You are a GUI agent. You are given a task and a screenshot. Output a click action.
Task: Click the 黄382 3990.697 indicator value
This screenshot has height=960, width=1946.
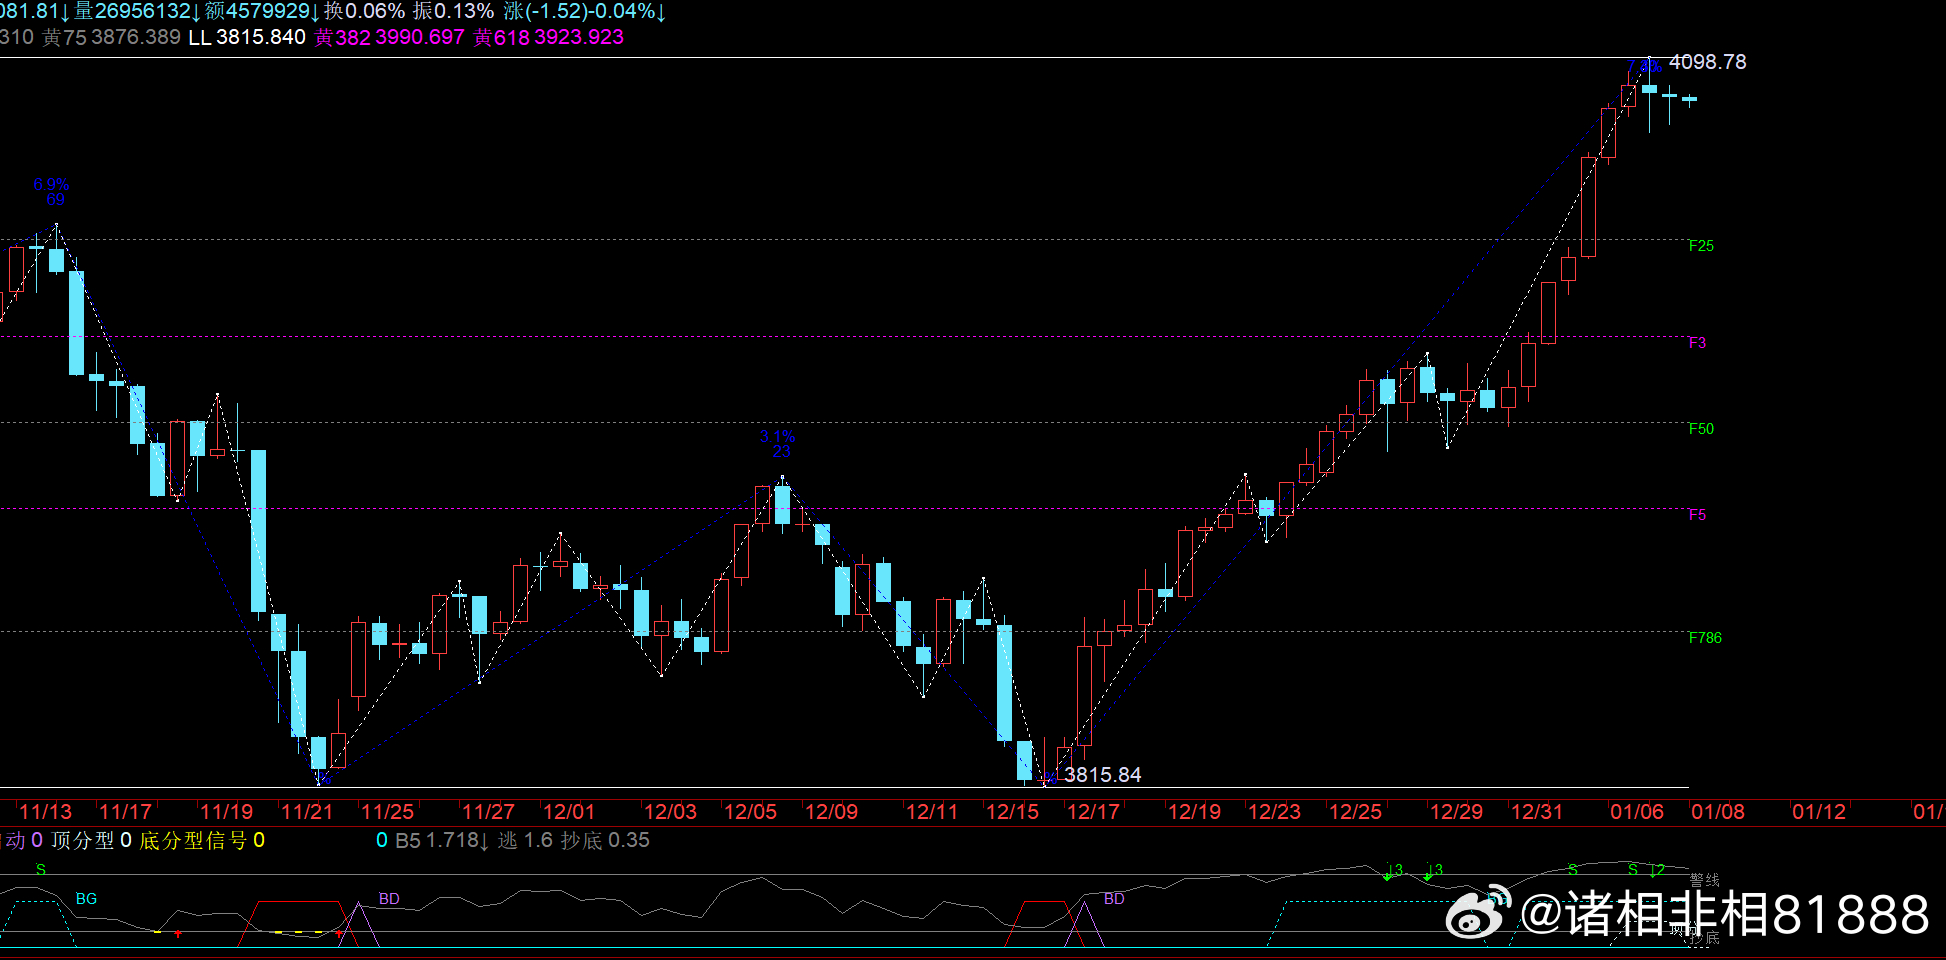[389, 37]
